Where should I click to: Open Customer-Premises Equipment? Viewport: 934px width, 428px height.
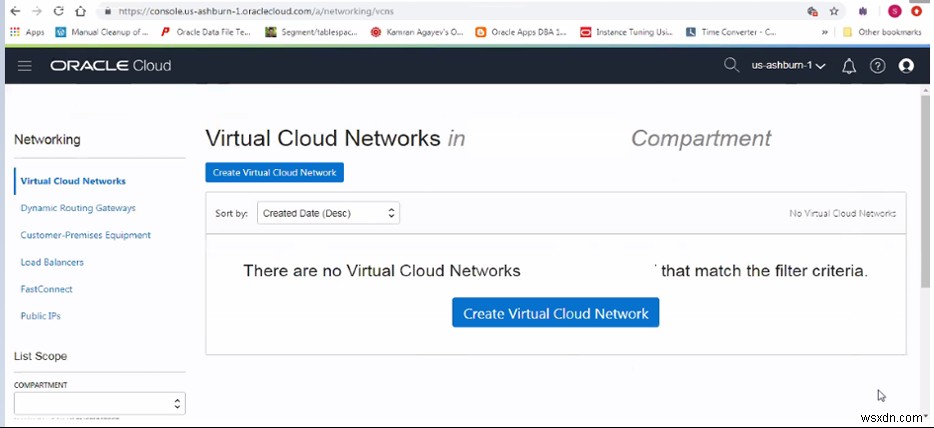click(x=85, y=235)
